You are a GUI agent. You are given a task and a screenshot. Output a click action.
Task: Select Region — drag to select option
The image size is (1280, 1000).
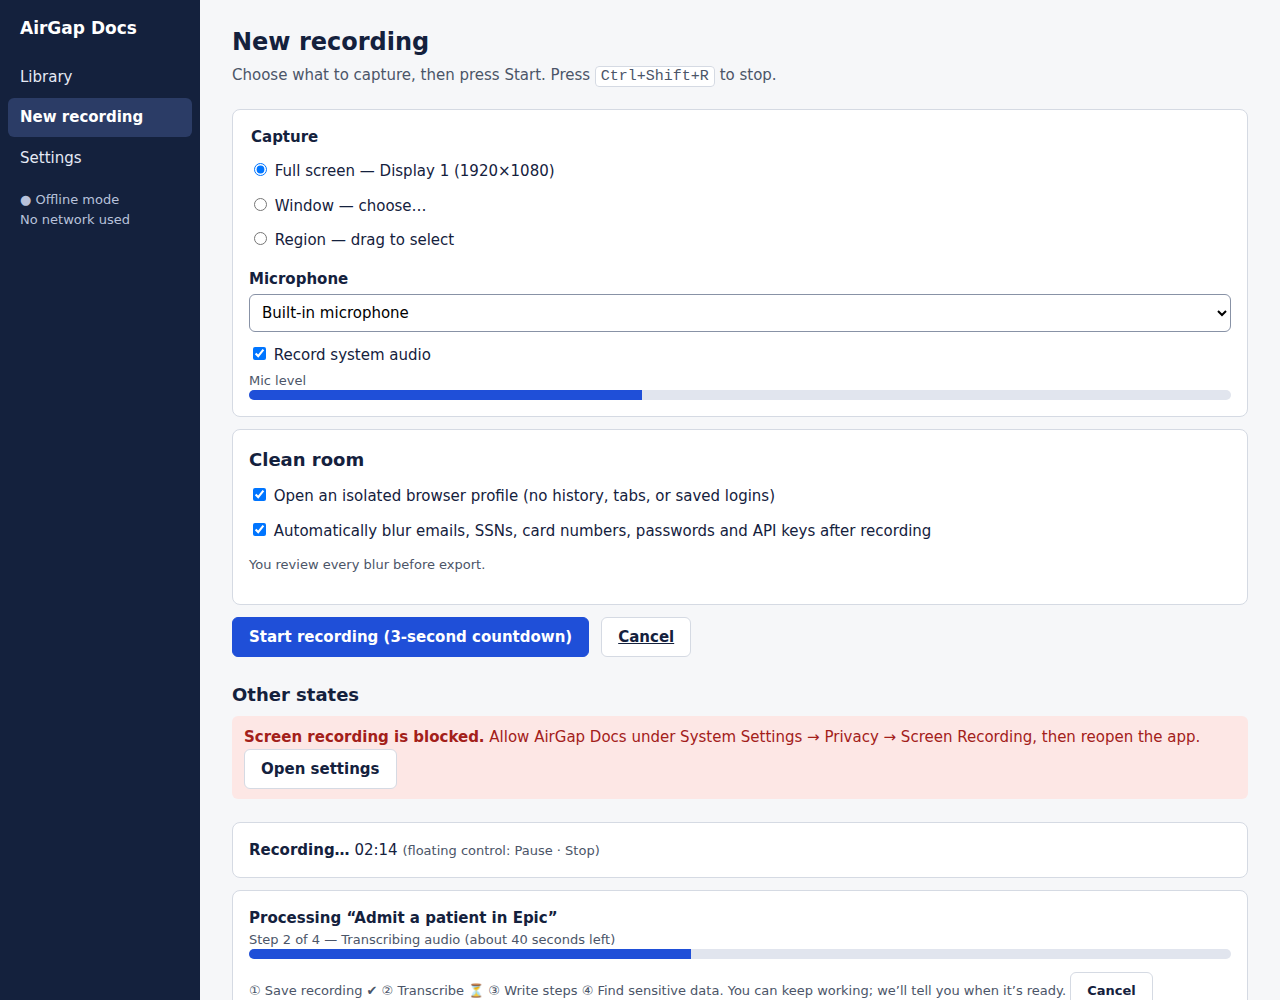point(260,239)
